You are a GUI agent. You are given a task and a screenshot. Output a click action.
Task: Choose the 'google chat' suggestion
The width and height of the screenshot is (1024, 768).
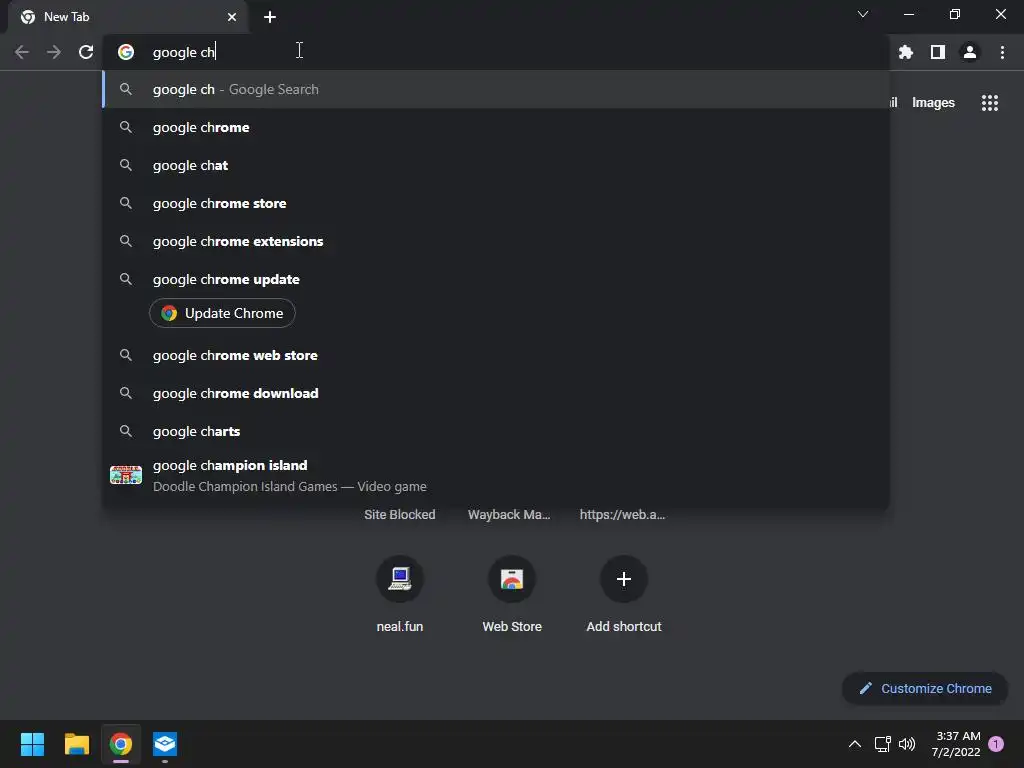496,165
